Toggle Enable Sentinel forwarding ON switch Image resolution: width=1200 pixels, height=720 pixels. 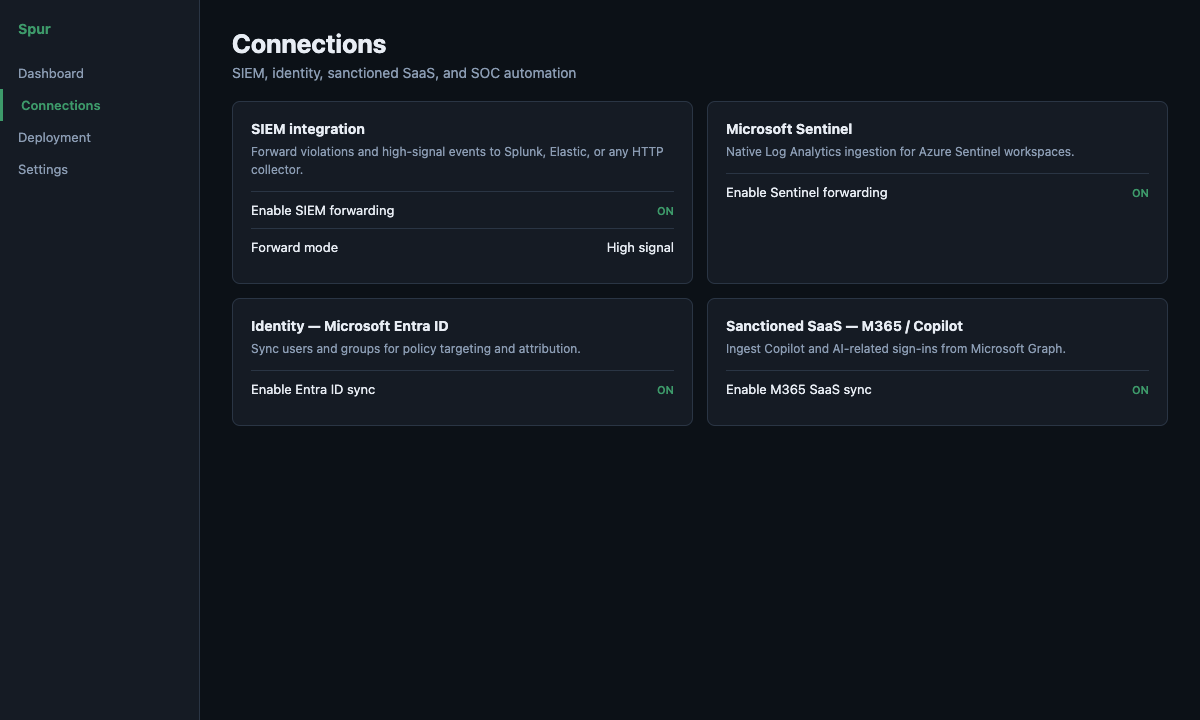pos(1140,193)
